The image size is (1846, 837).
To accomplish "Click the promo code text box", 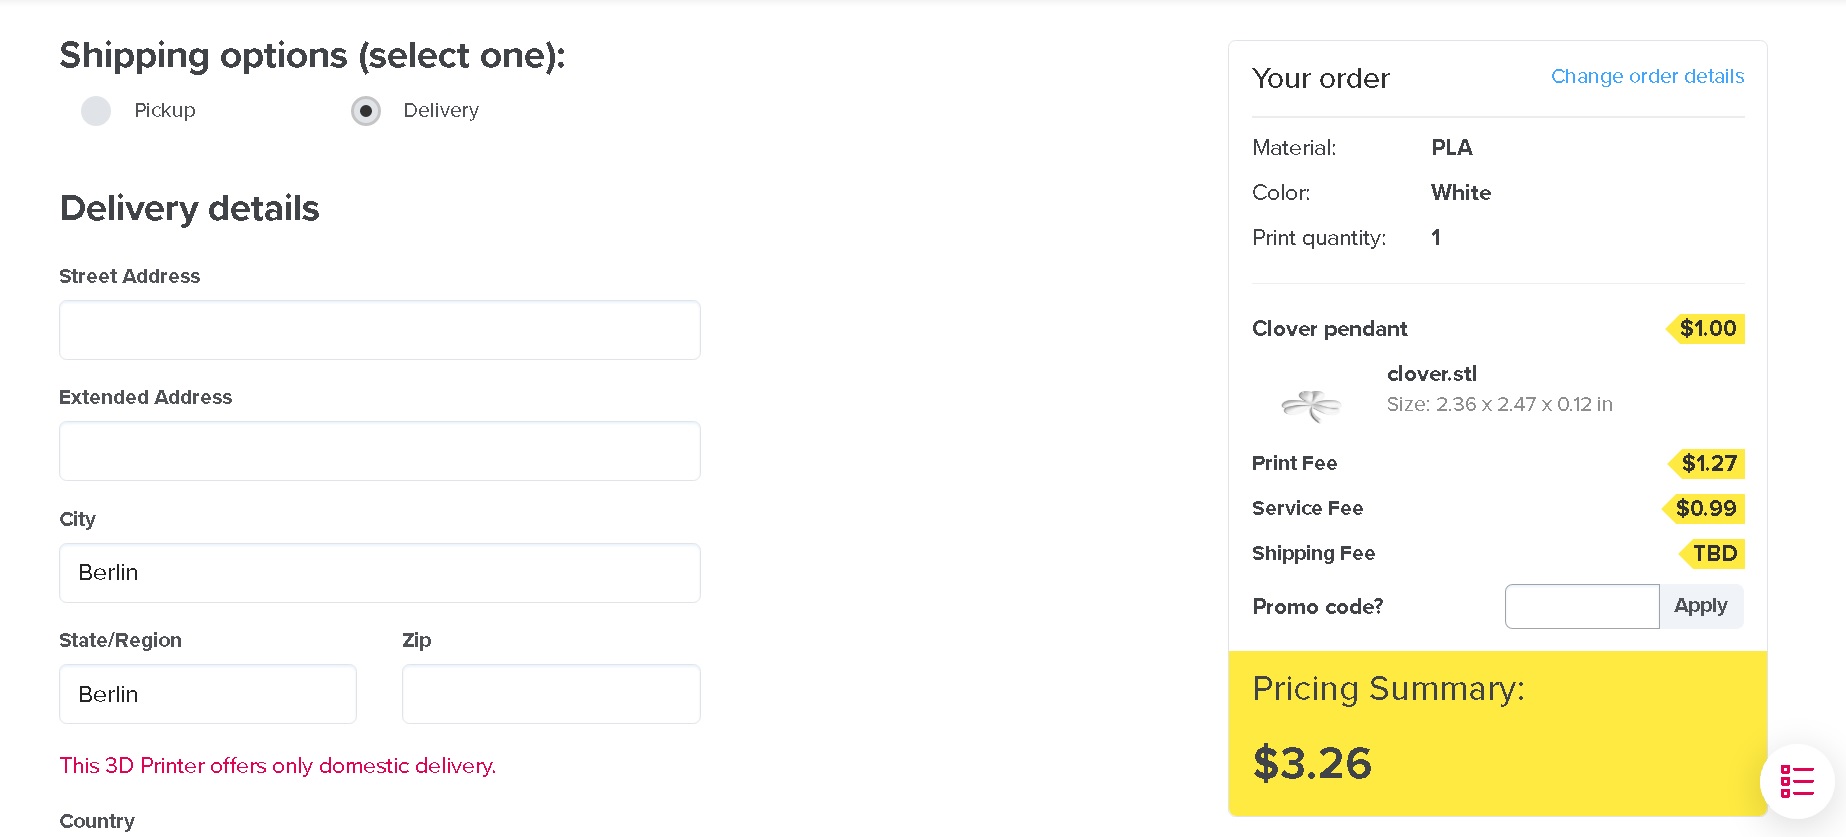I will (1581, 606).
